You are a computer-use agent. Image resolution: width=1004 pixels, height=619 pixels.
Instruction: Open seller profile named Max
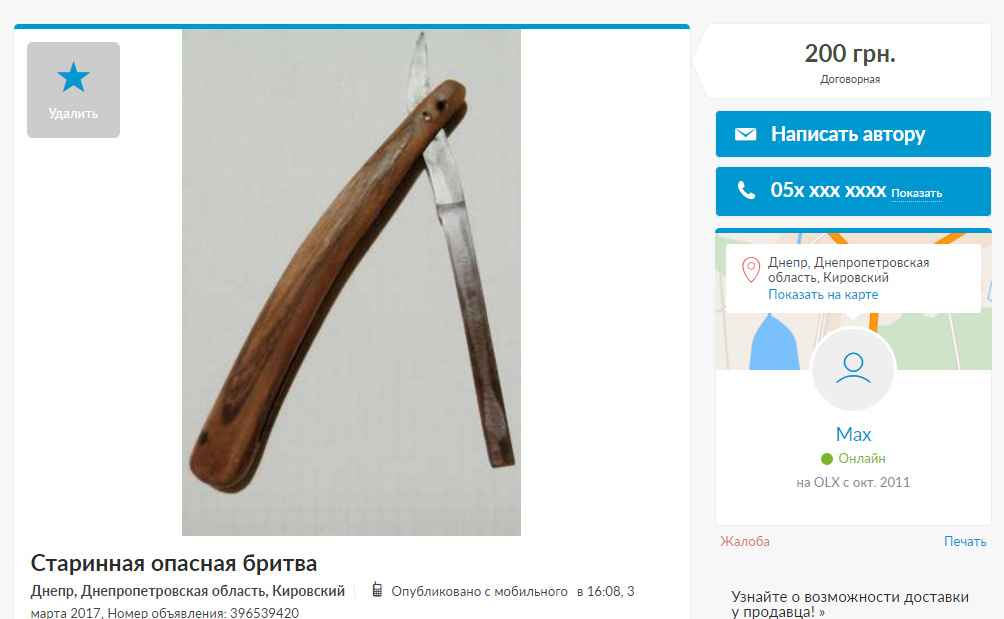[x=853, y=434]
